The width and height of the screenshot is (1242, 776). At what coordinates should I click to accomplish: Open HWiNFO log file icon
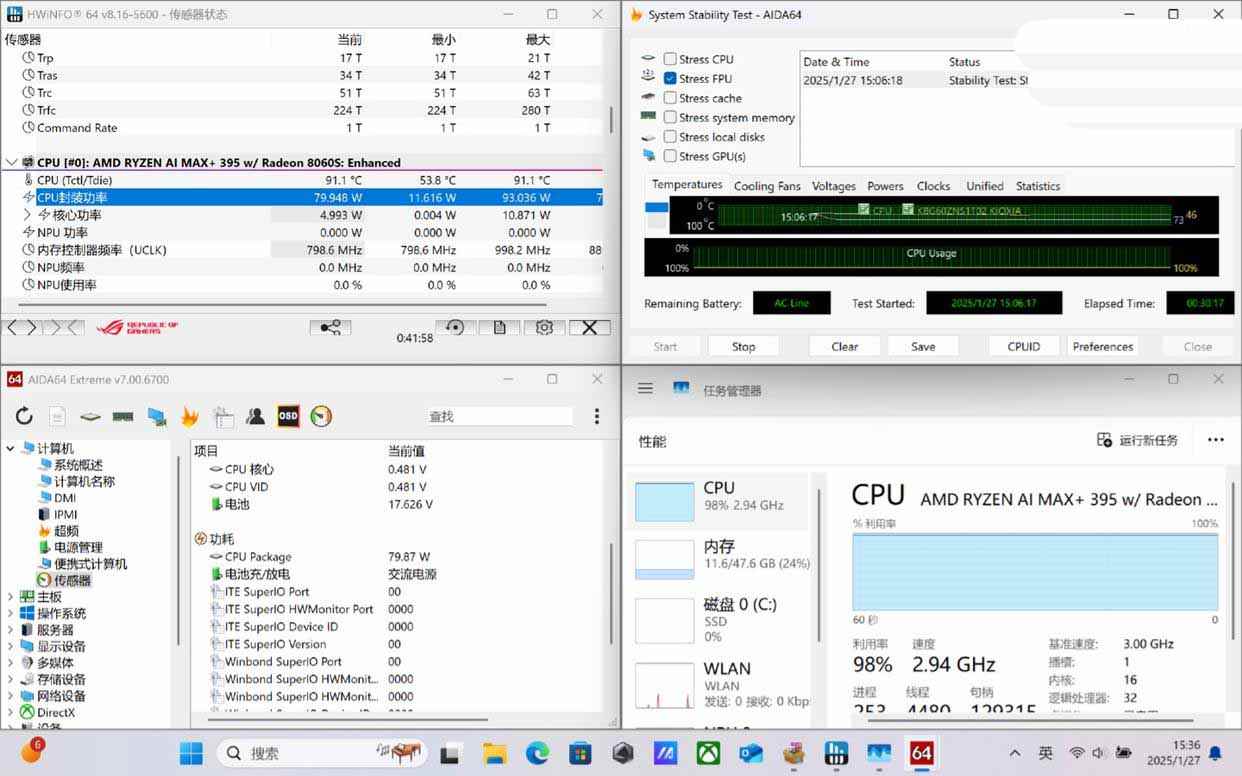point(499,328)
